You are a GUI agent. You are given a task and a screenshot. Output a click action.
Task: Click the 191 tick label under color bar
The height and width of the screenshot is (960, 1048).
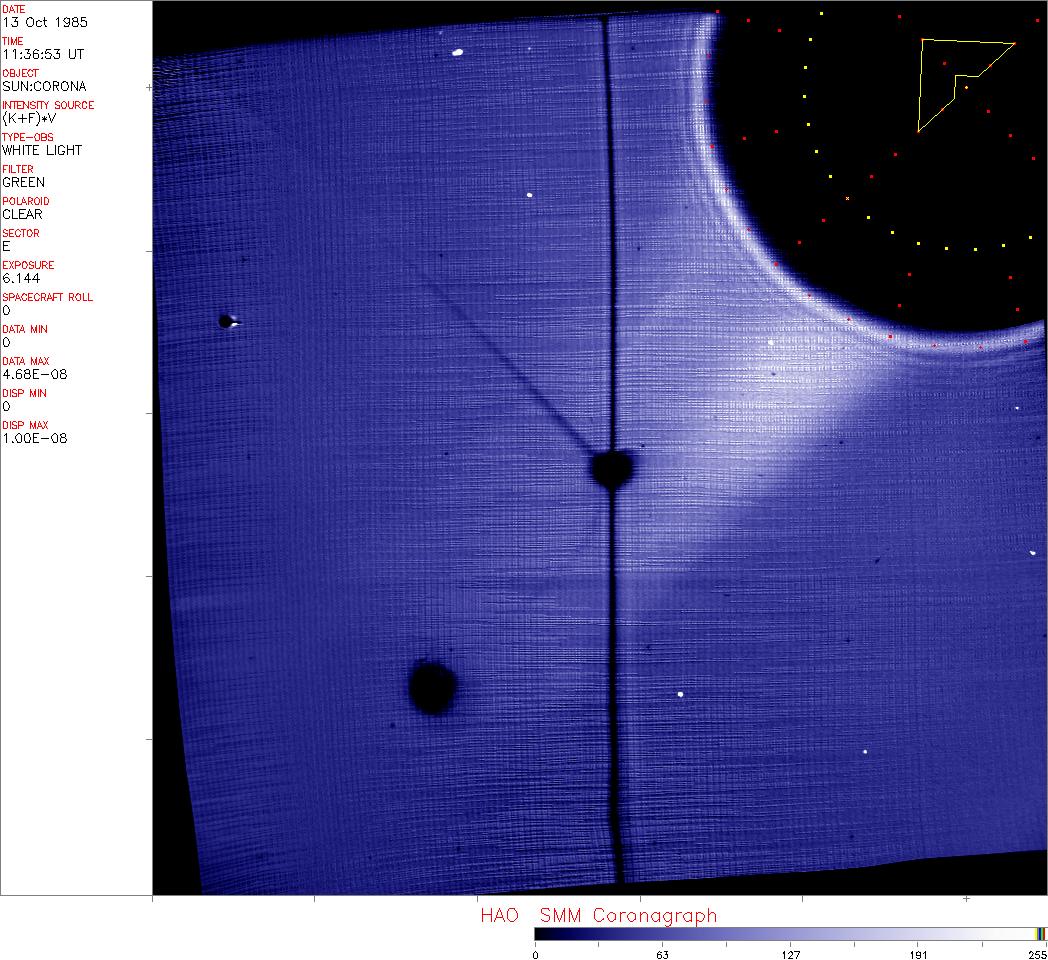click(x=918, y=953)
